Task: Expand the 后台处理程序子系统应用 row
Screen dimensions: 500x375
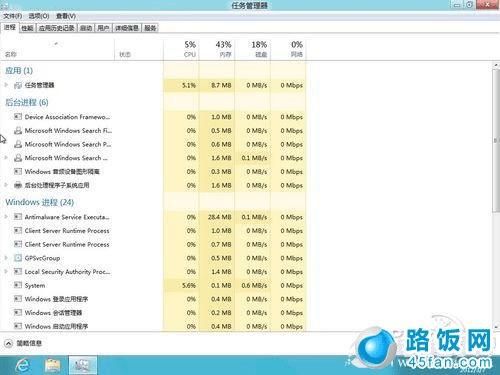Action: (x=6, y=185)
